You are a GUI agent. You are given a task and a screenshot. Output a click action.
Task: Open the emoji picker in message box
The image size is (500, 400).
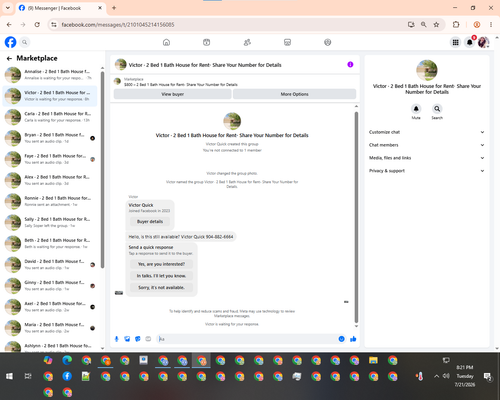click(x=341, y=339)
